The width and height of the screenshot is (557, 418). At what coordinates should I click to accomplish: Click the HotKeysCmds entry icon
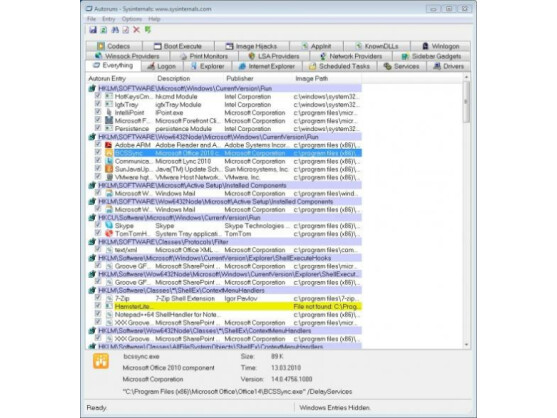[109, 96]
